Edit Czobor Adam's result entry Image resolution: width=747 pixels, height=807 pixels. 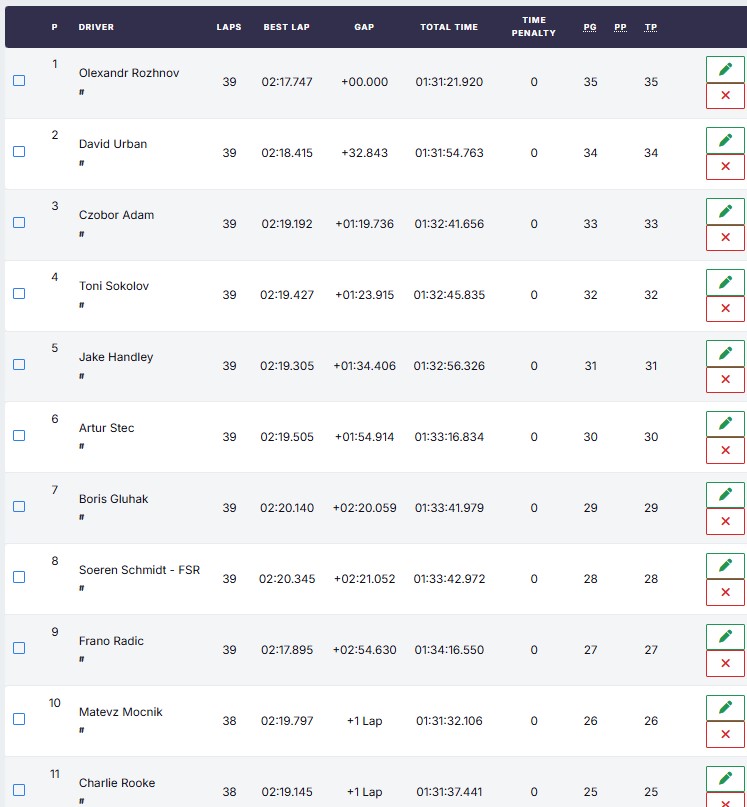pos(725,212)
